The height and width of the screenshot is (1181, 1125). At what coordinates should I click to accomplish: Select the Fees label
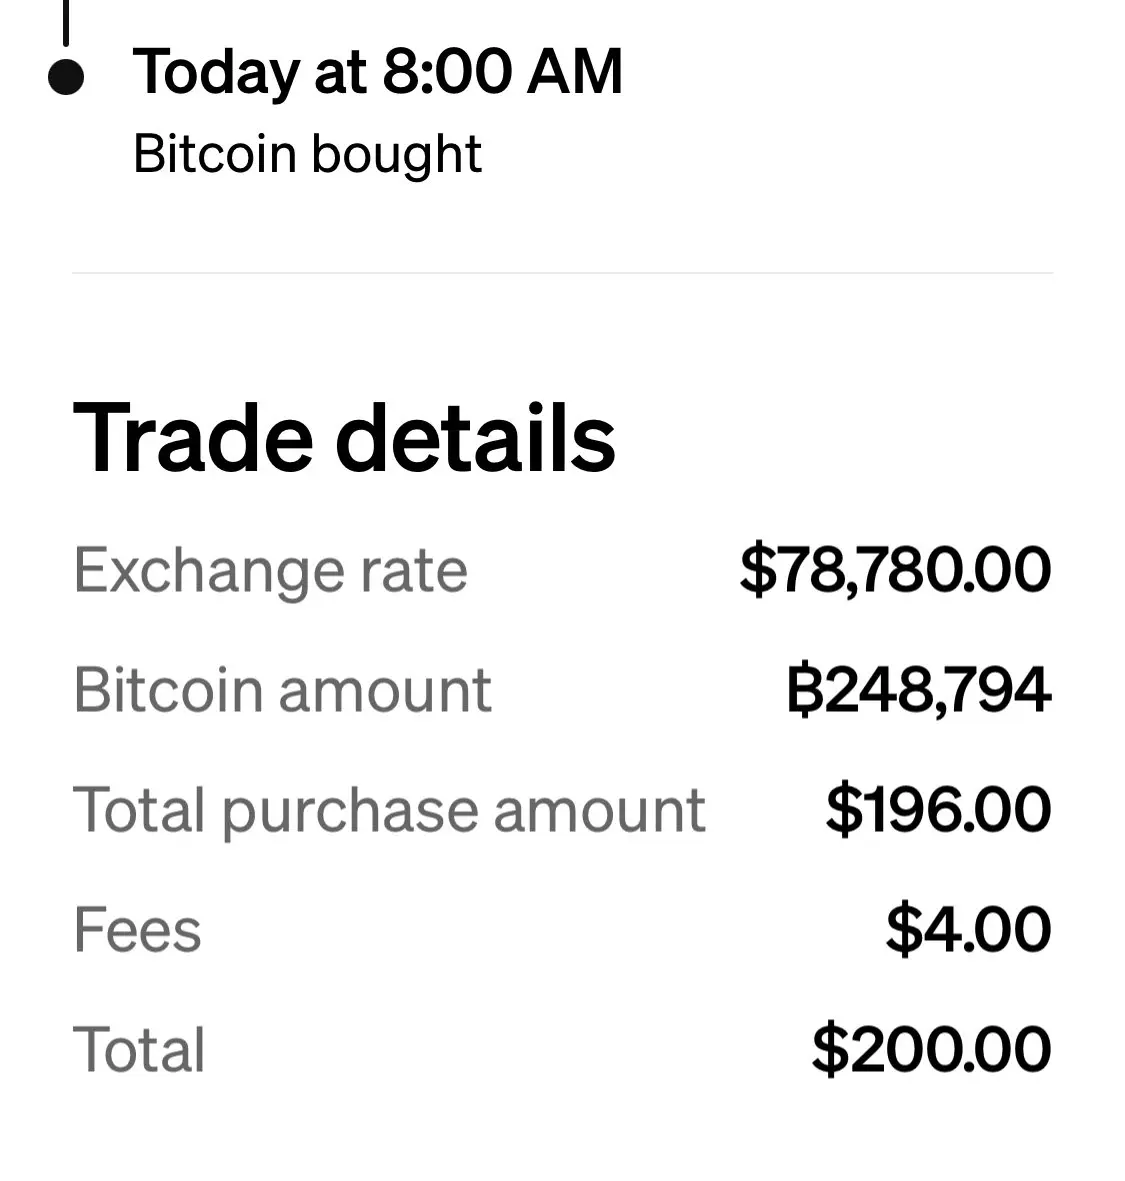[137, 930]
